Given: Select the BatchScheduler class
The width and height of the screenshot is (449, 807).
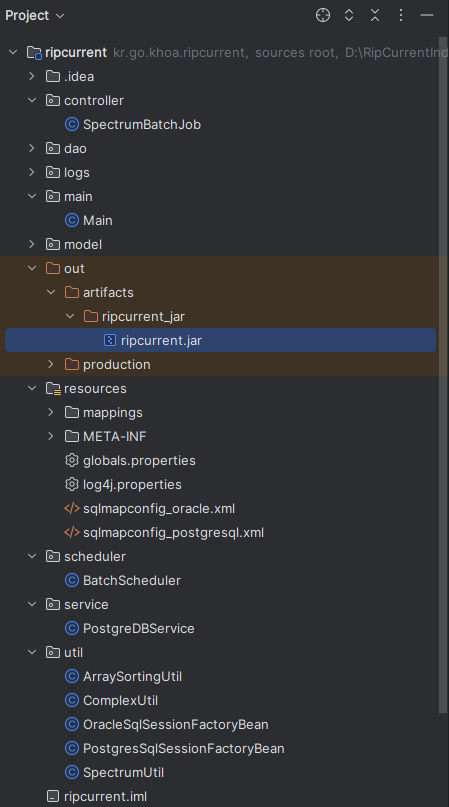Looking at the screenshot, I should [x=132, y=581].
